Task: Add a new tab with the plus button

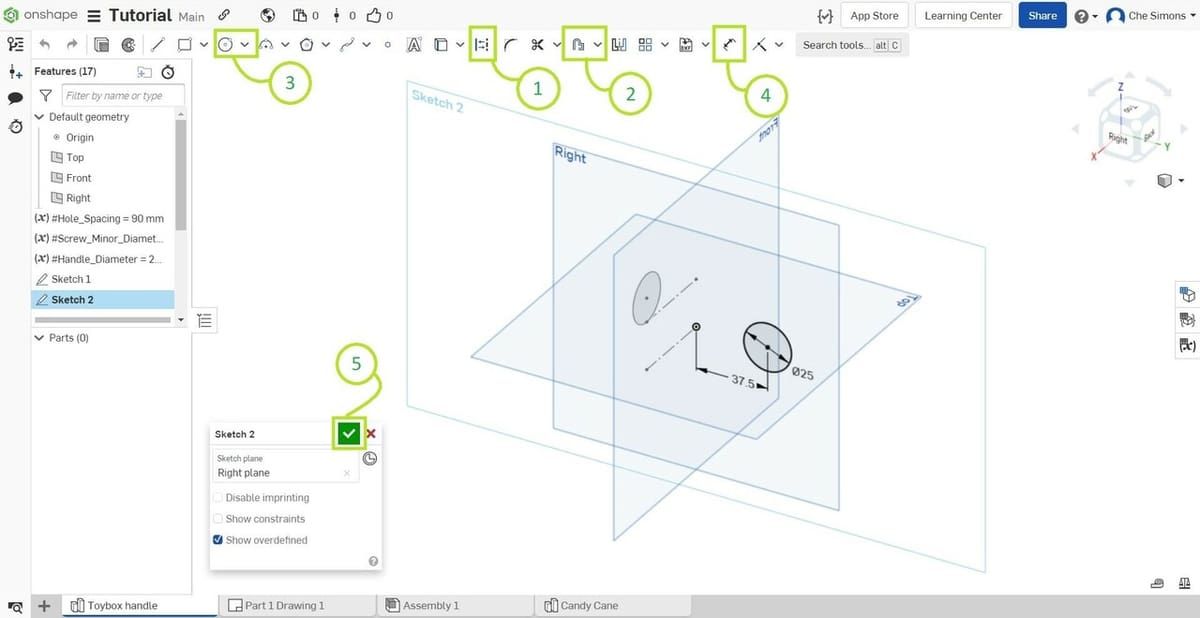Action: 44,606
